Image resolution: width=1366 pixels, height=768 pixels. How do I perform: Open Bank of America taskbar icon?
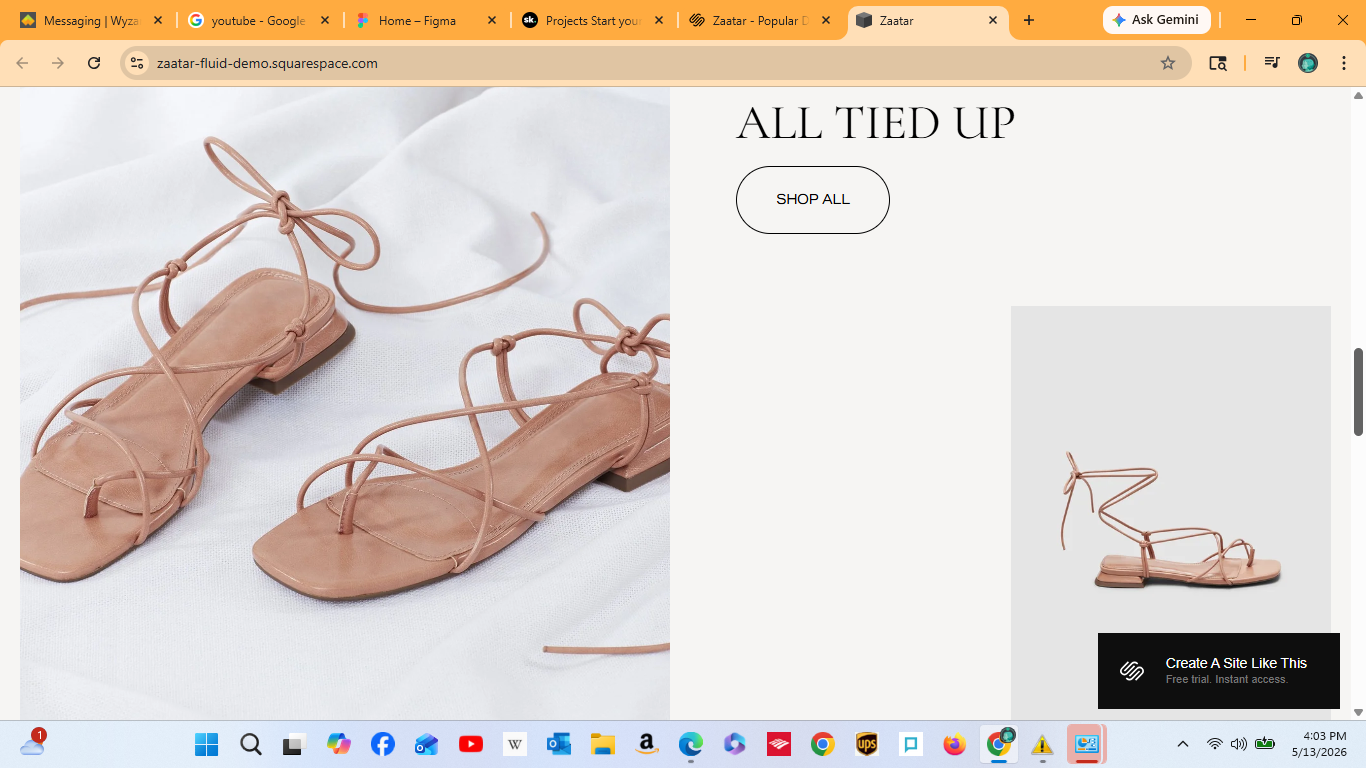779,744
